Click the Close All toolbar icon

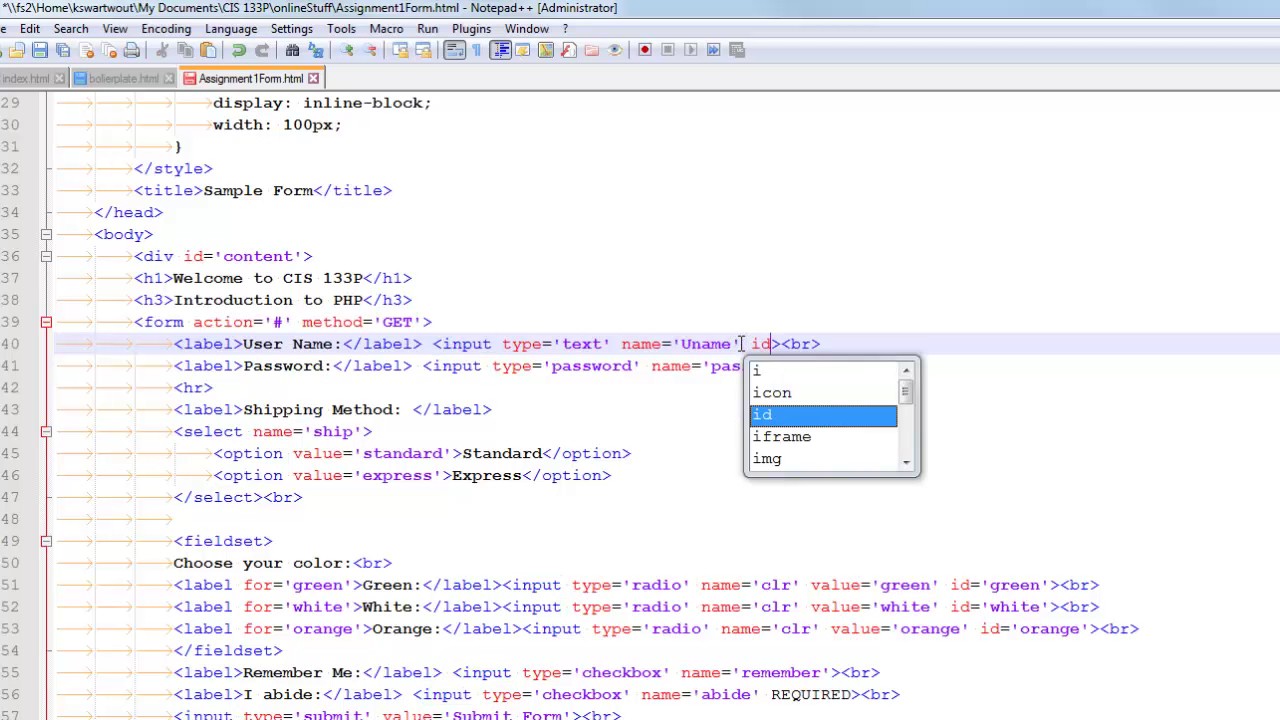click(x=109, y=50)
